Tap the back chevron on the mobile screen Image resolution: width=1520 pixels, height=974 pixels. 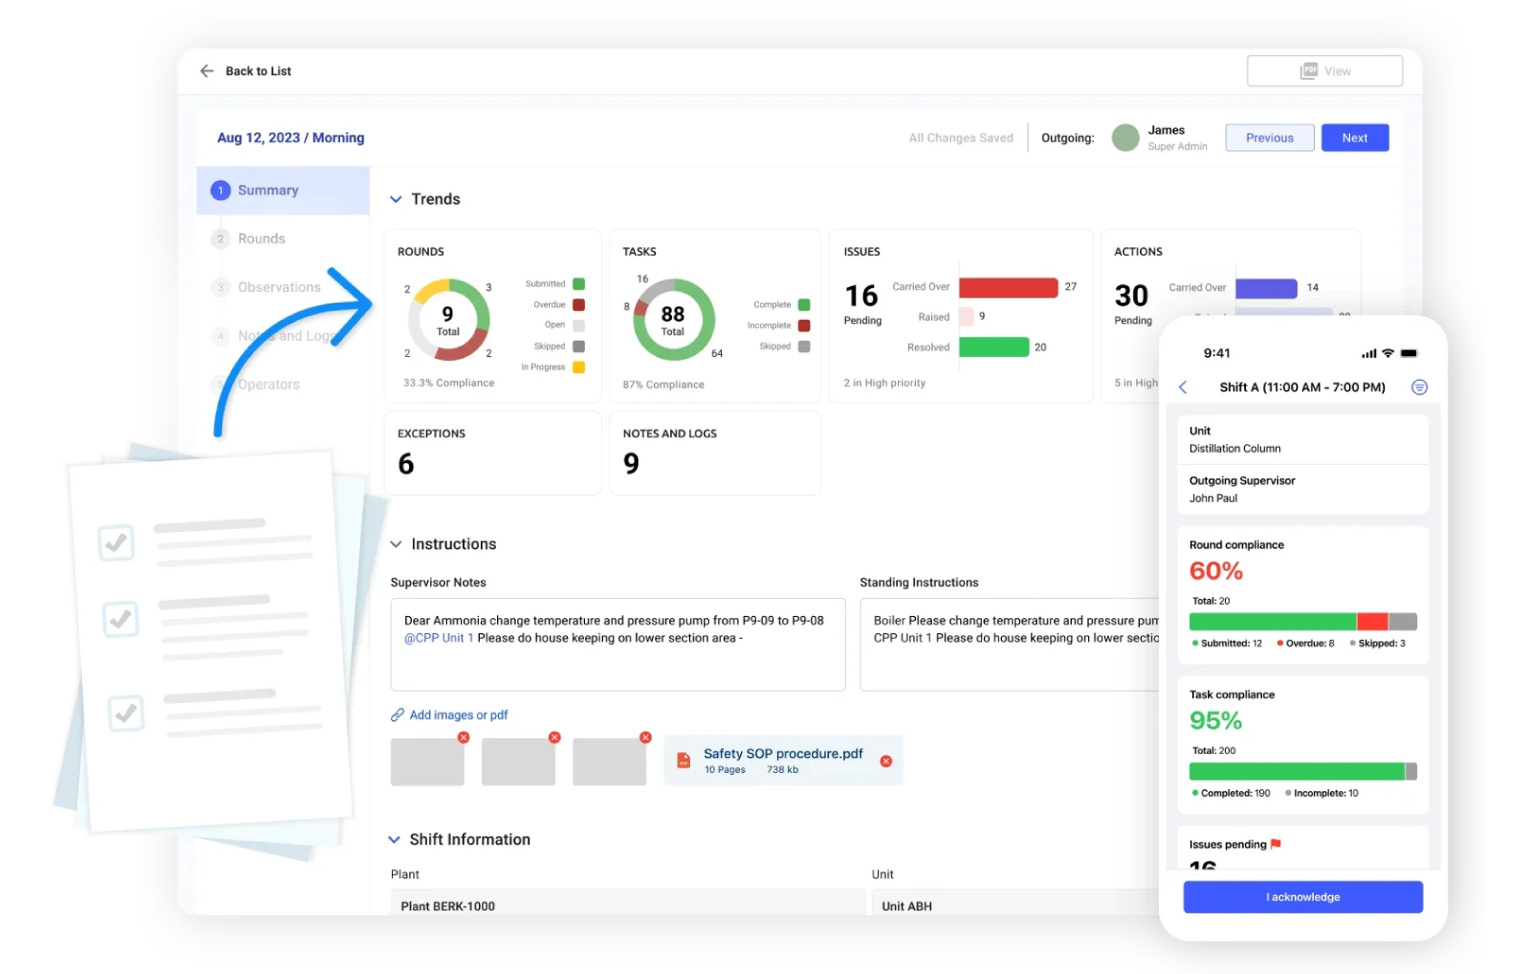click(1184, 387)
